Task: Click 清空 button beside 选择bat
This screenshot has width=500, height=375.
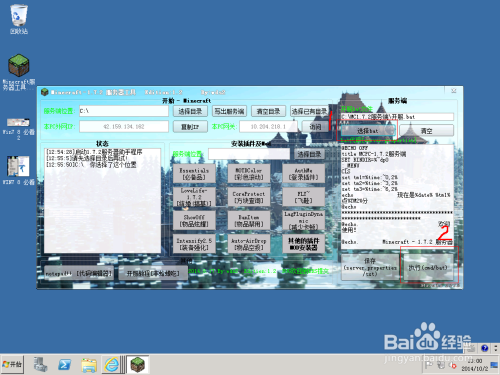Action: pyautogui.click(x=426, y=131)
